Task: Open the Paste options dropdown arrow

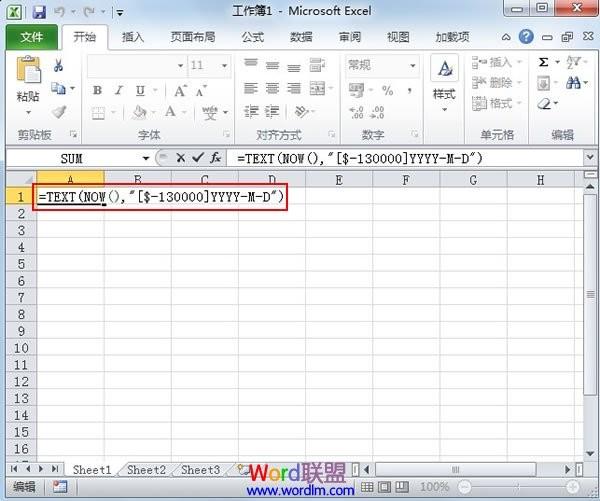Action: point(28,113)
